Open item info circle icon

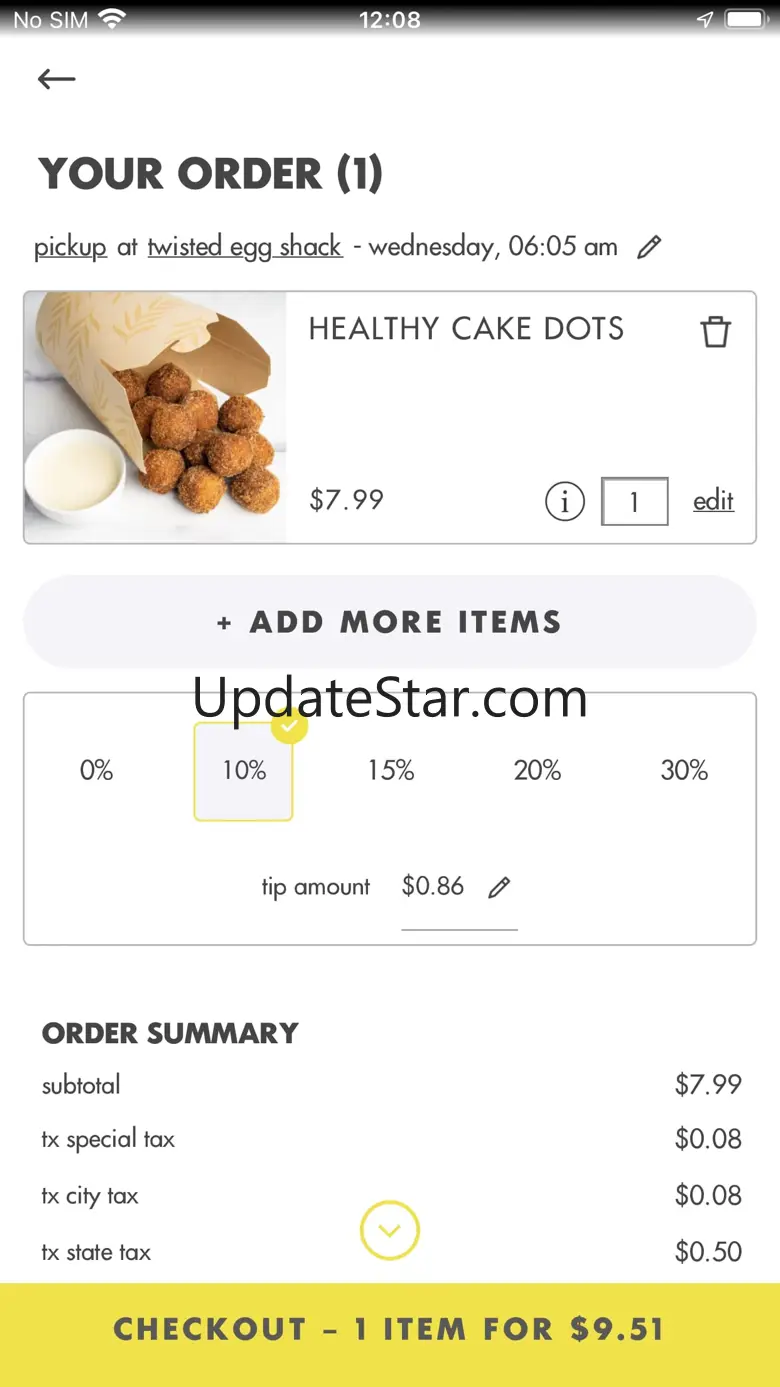(x=565, y=501)
